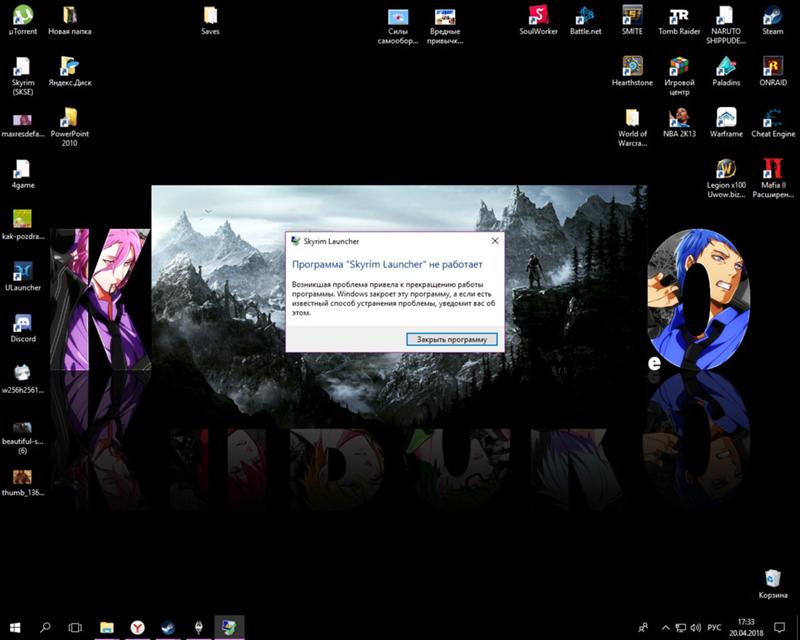This screenshot has width=800, height=640.
Task: Select the Mafia II shortcut icon
Action: click(x=773, y=179)
